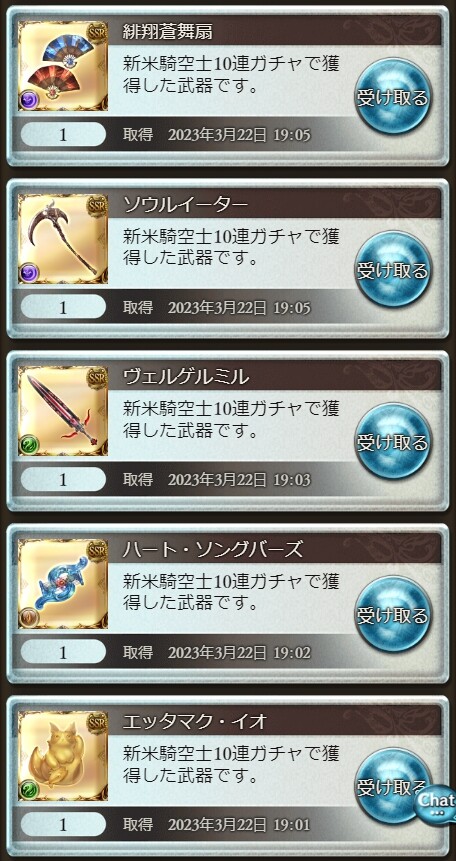Open the ハート・ソングバーズ weapon icon
Viewport: 456px width, 861px height.
(63, 583)
